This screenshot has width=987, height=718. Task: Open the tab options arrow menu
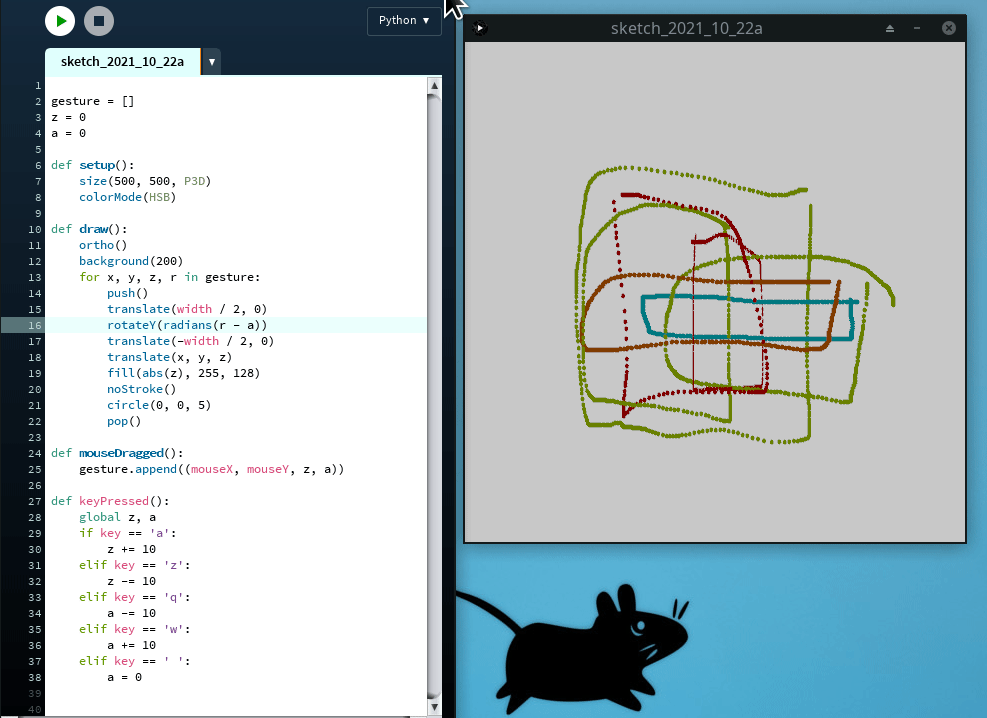tap(211, 62)
